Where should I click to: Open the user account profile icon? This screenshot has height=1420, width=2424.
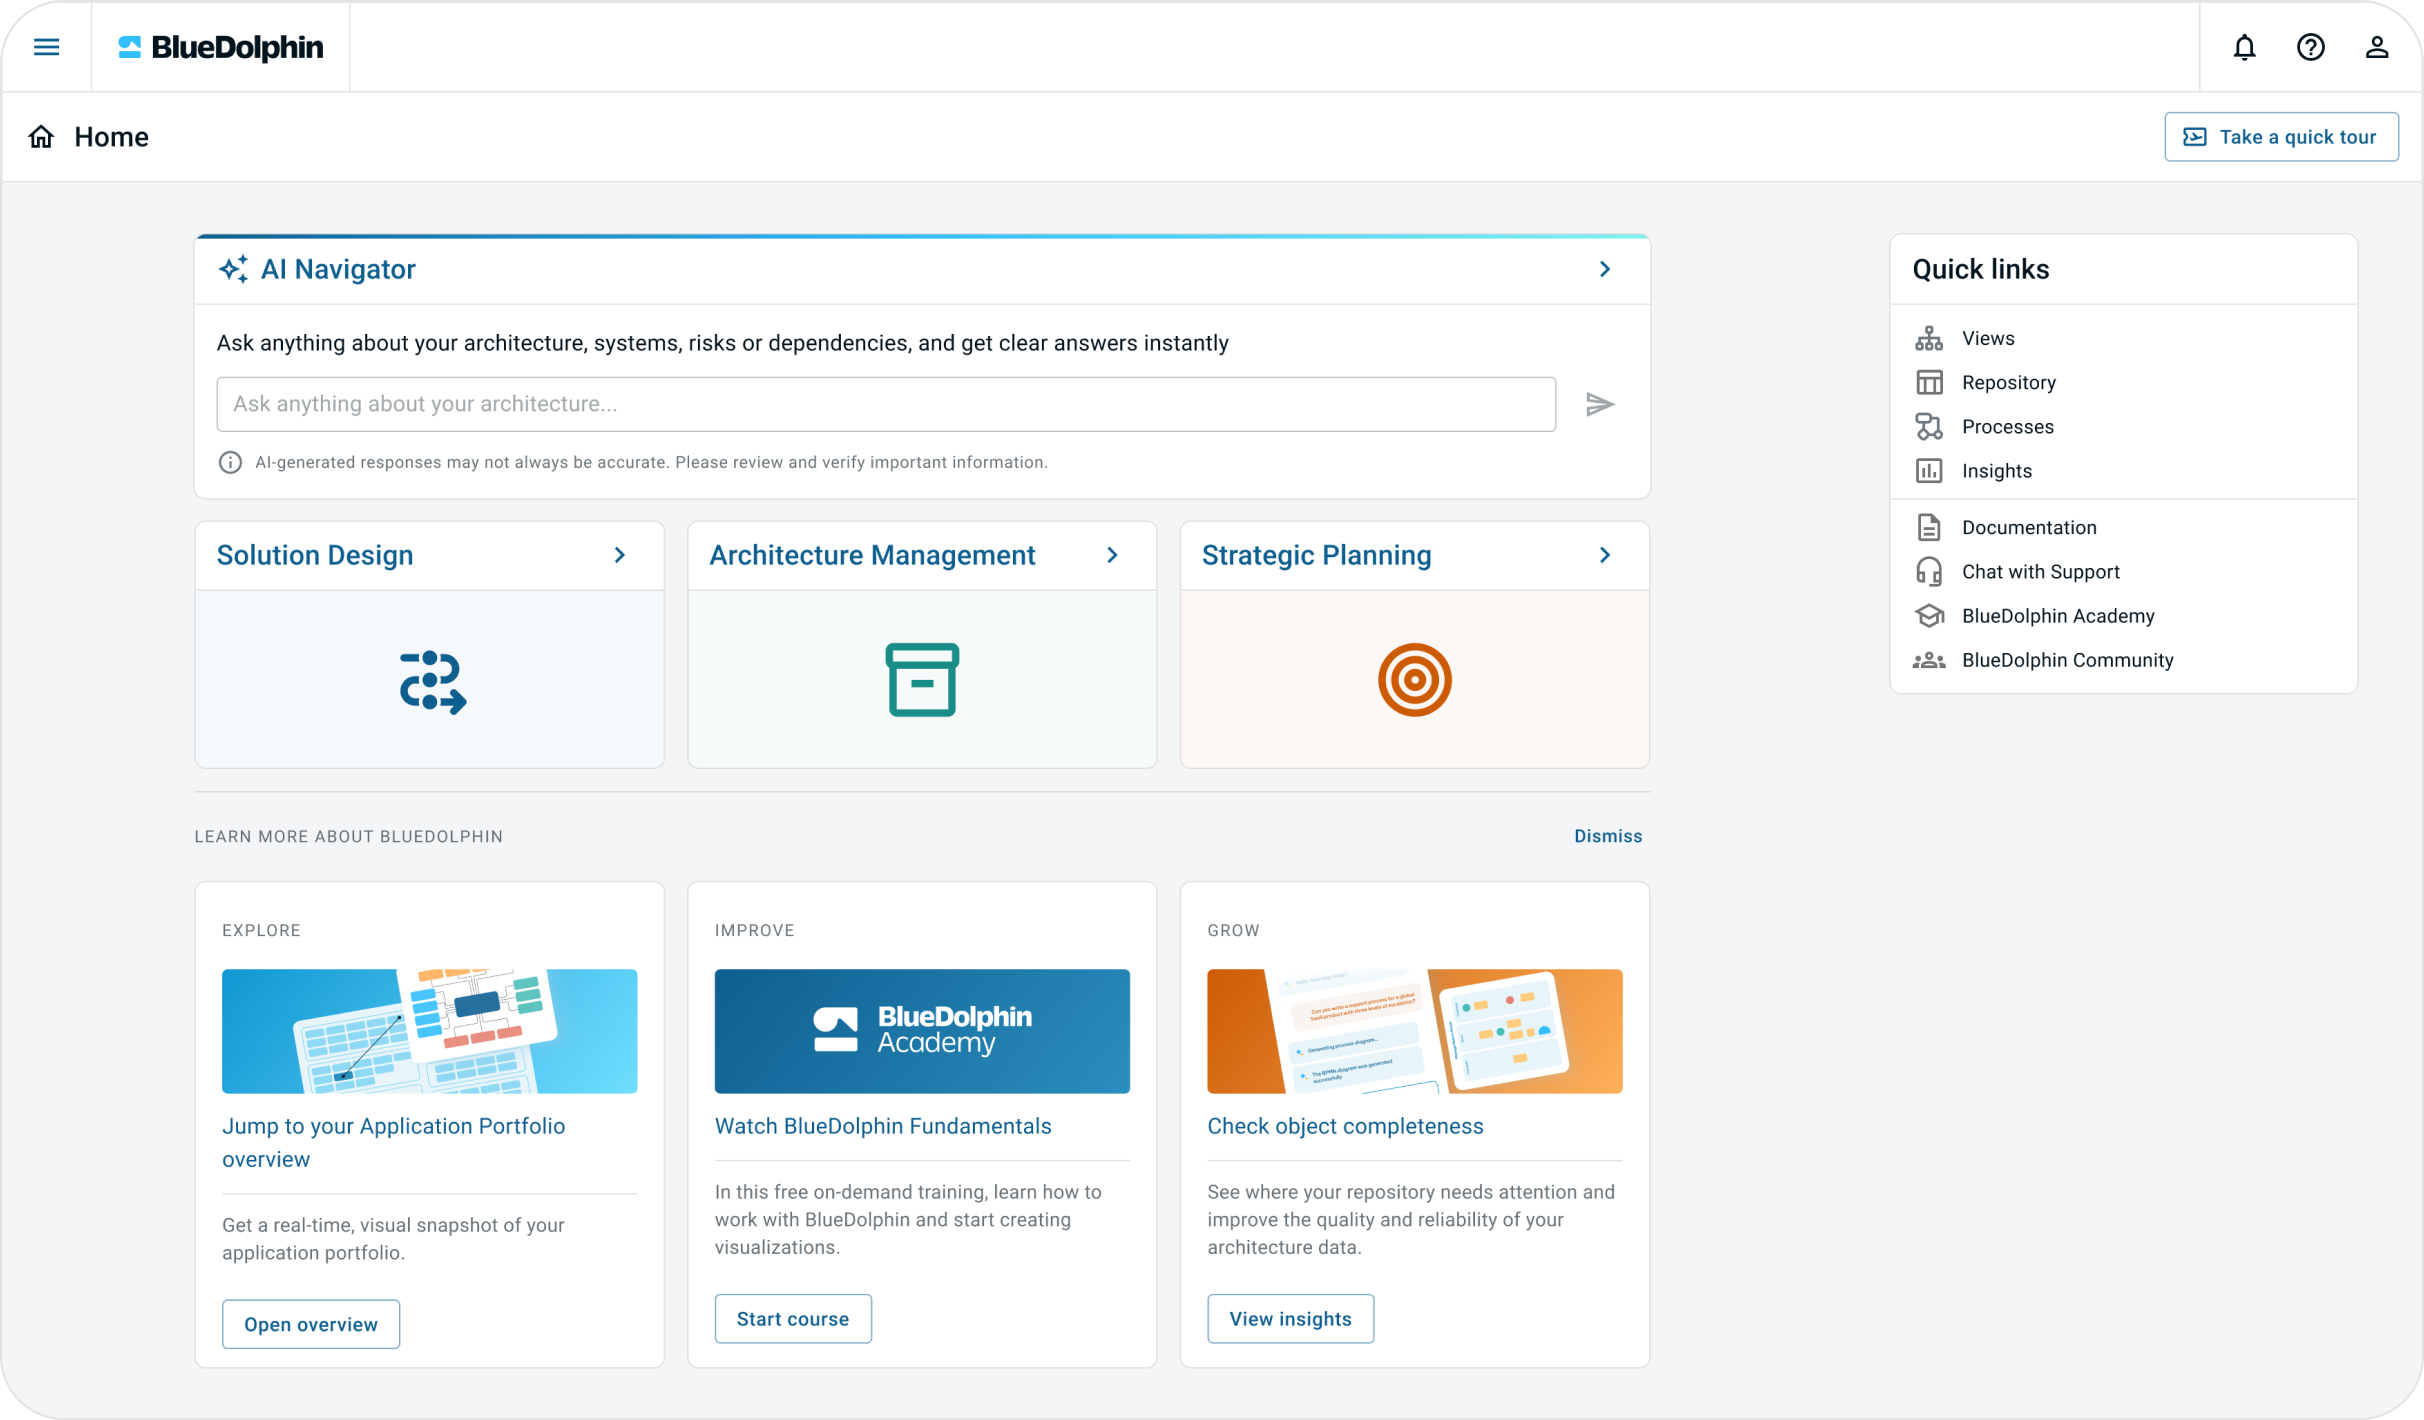click(2376, 47)
